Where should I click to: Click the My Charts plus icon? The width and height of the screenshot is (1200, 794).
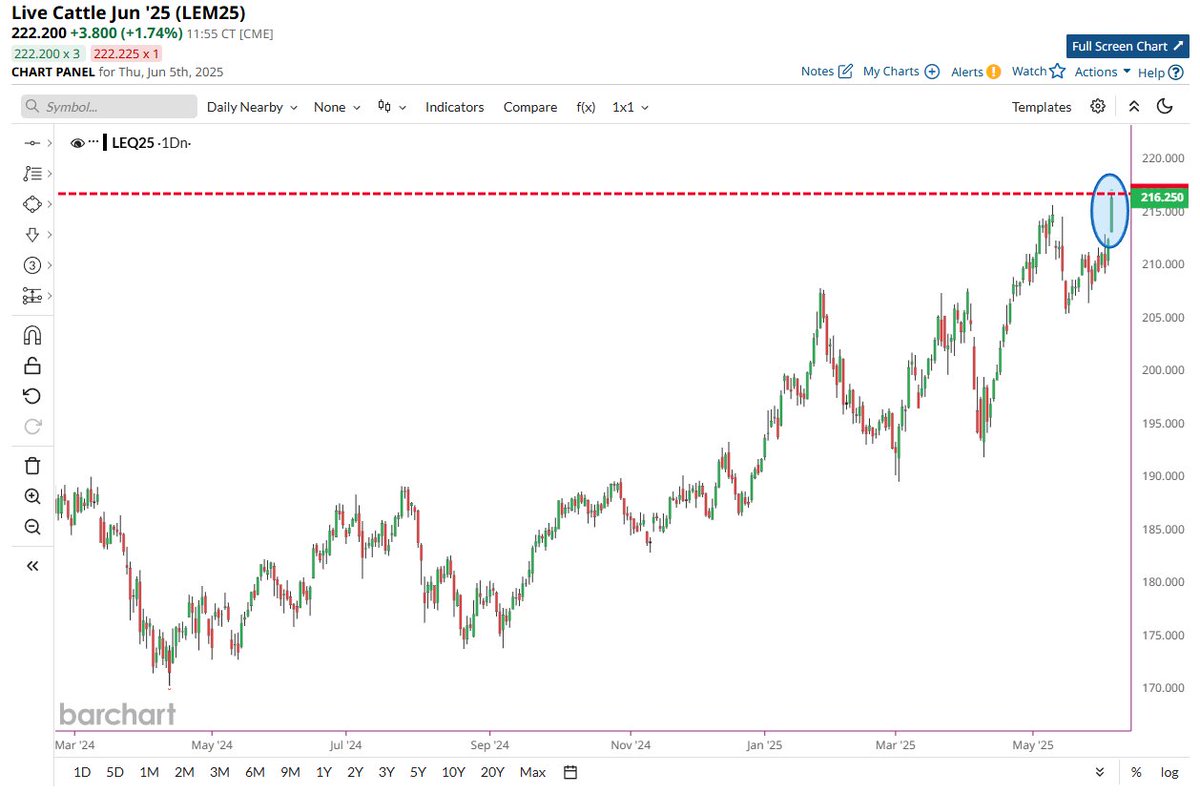click(x=932, y=71)
